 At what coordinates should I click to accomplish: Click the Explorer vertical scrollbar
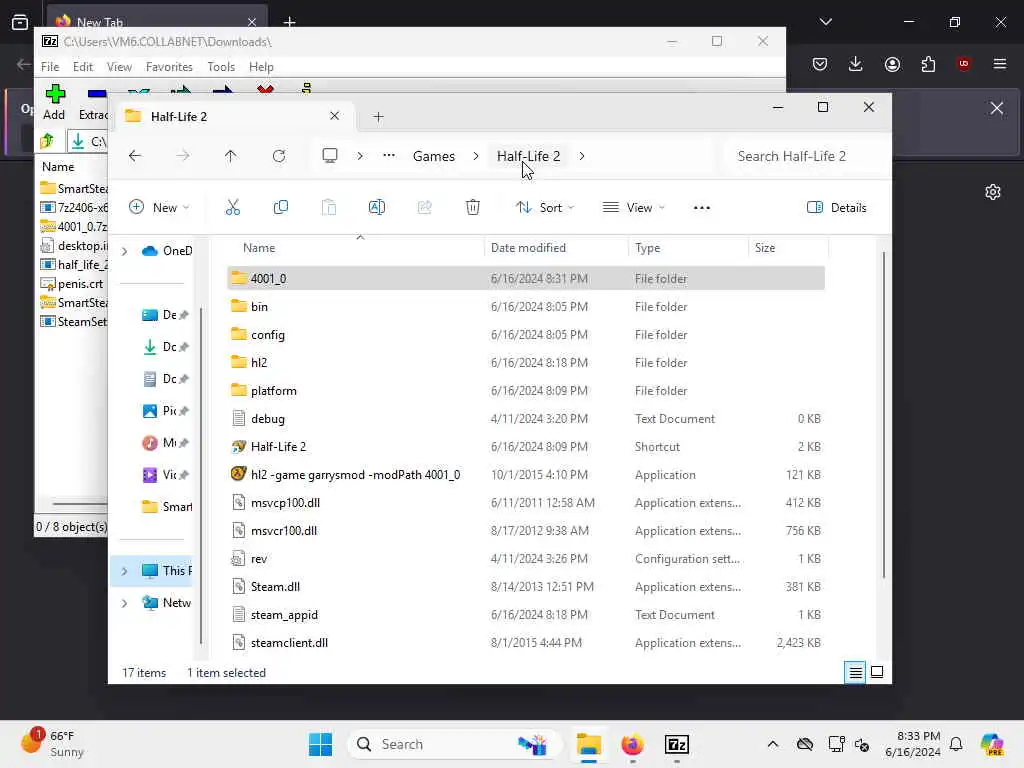[x=884, y=414]
